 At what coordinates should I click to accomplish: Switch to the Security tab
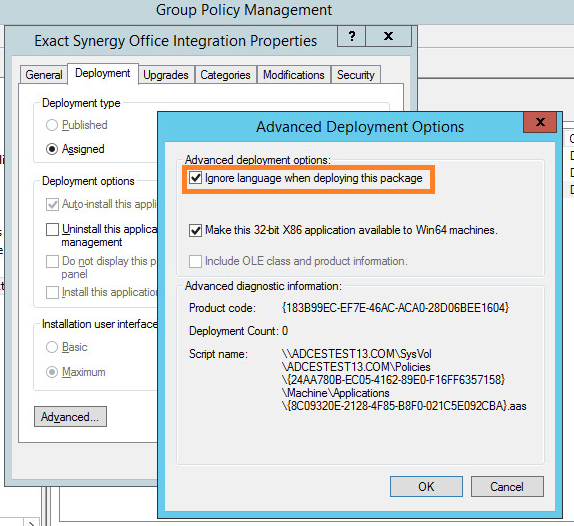point(356,75)
